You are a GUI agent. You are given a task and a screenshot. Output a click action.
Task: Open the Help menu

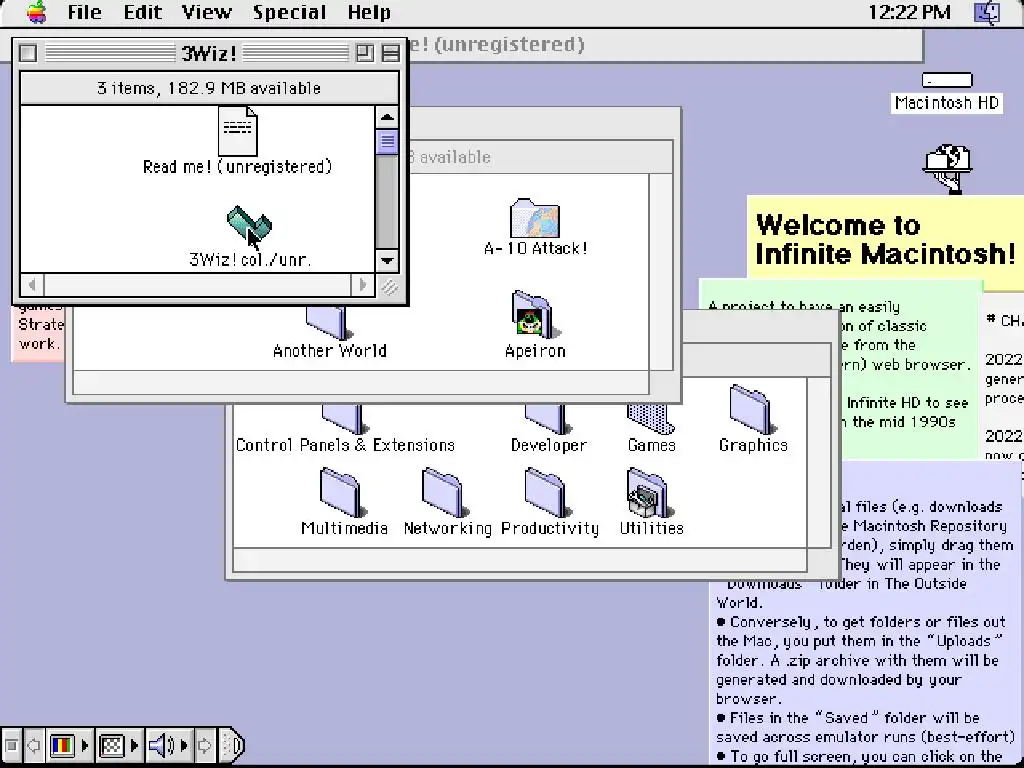click(x=369, y=12)
